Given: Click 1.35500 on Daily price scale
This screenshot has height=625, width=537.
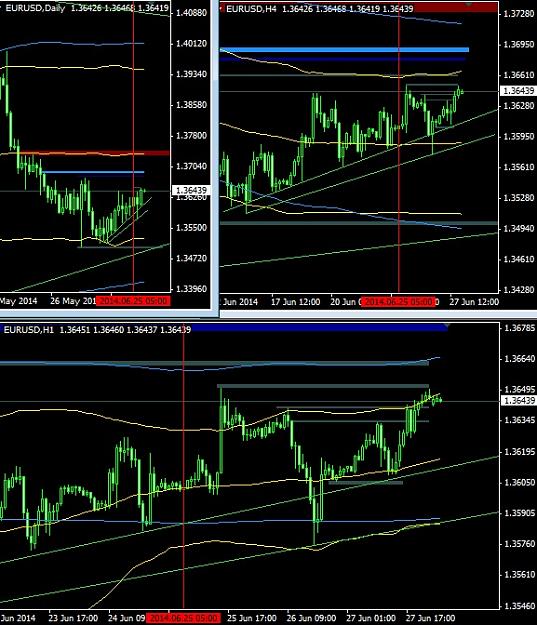Looking at the screenshot, I should click(192, 228).
